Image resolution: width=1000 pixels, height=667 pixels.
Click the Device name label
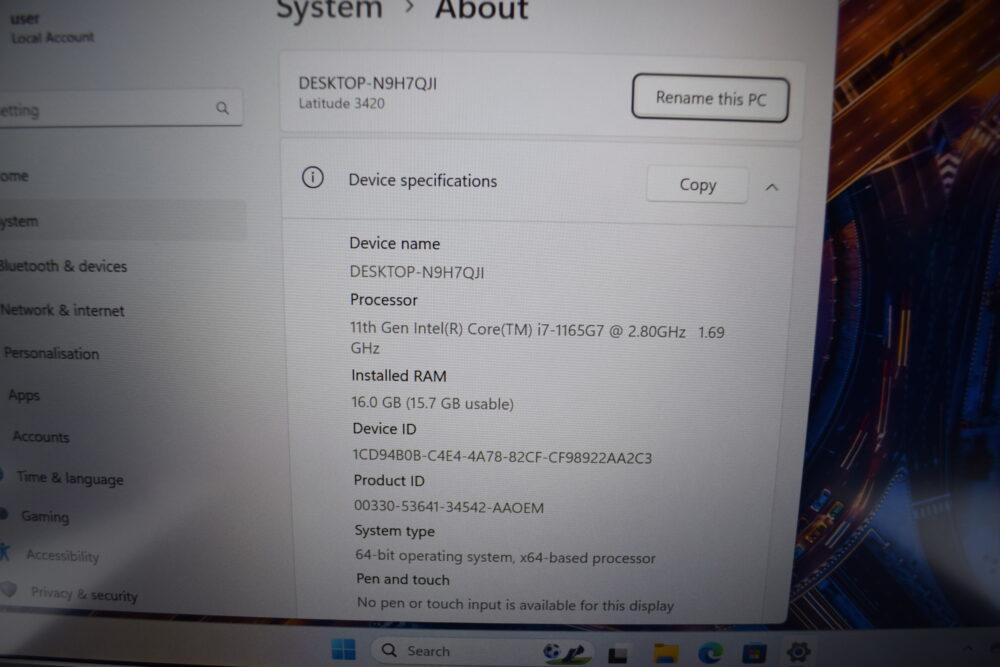tap(395, 244)
